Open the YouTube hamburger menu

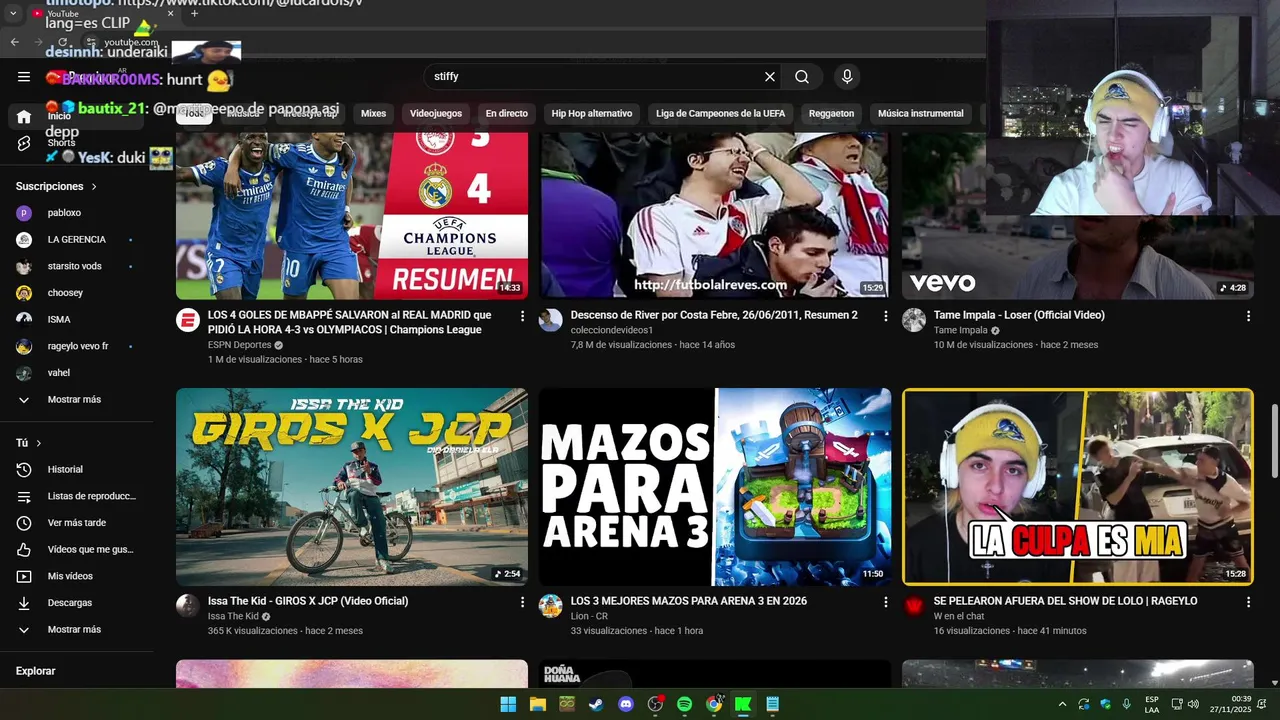coord(24,77)
